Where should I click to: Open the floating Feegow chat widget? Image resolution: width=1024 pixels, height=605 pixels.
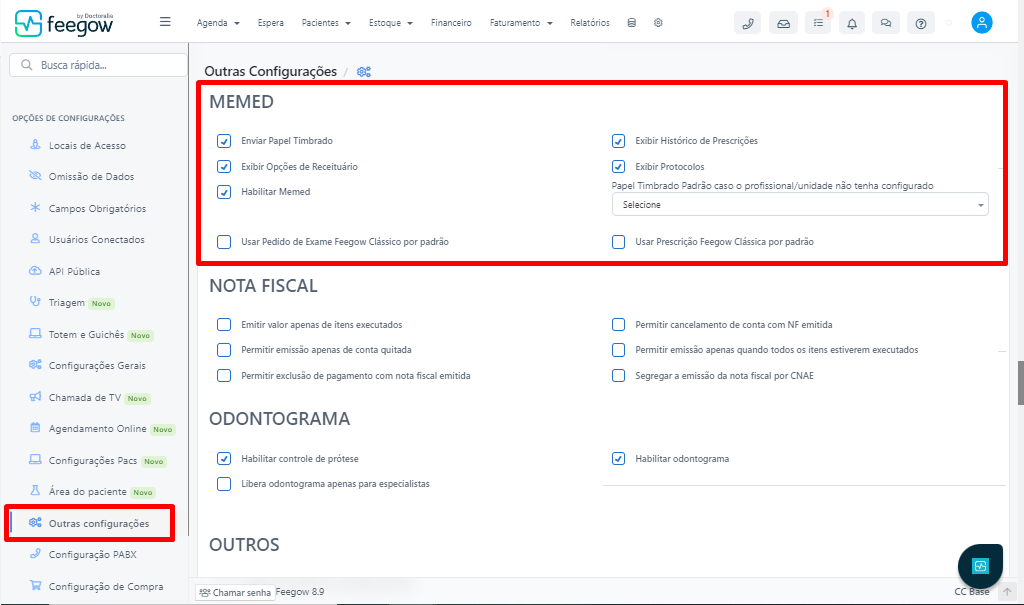click(x=980, y=566)
